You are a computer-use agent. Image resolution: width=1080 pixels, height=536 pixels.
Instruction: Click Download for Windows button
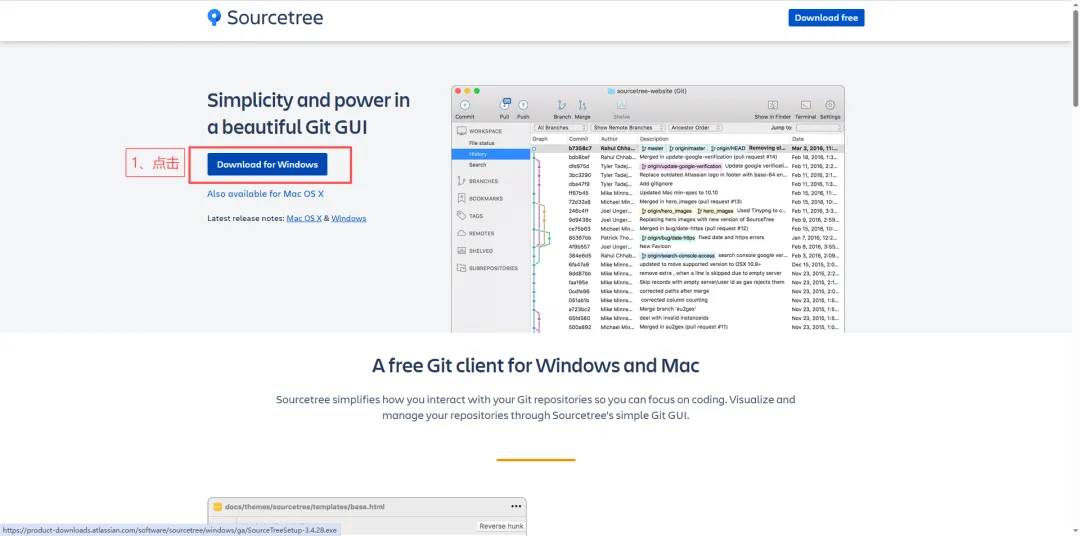click(267, 165)
